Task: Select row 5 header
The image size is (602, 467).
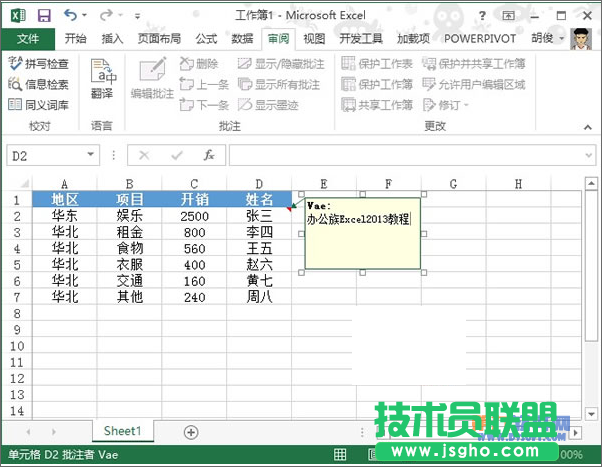Action: pyautogui.click(x=17, y=265)
